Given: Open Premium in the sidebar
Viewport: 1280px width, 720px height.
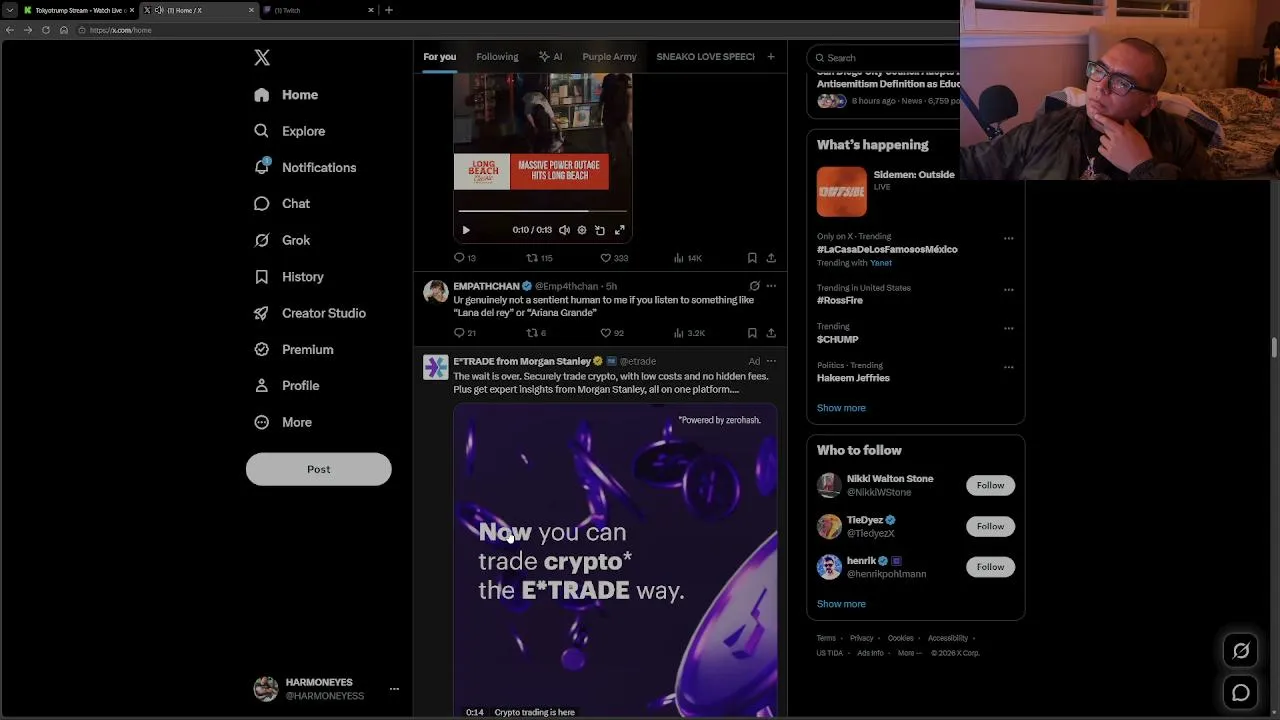Looking at the screenshot, I should coord(294,350).
